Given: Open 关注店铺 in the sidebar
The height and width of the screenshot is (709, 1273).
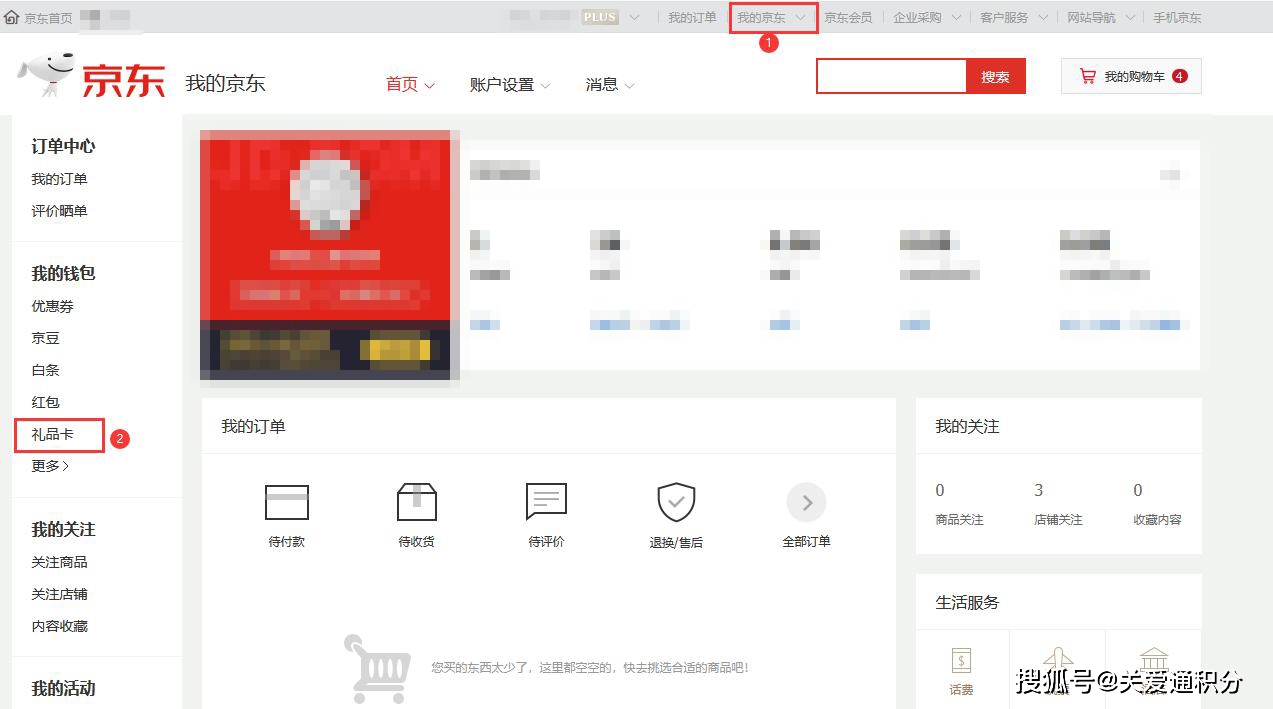Looking at the screenshot, I should click(x=59, y=594).
